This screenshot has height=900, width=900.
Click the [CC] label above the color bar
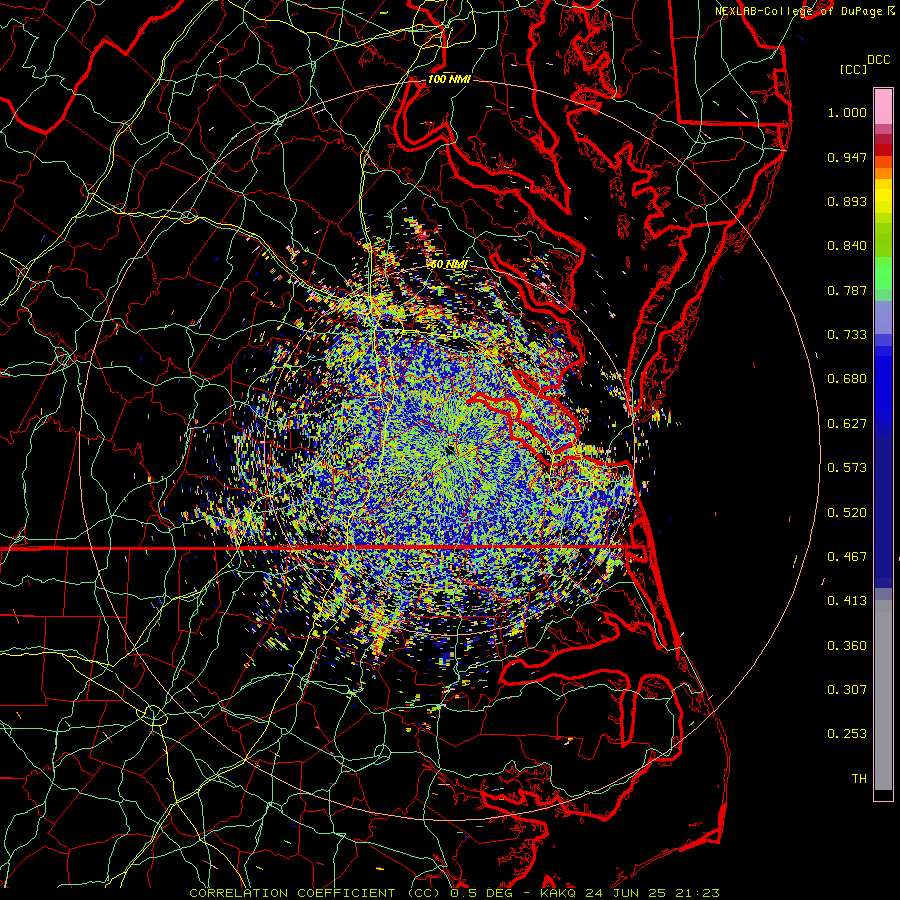854,70
